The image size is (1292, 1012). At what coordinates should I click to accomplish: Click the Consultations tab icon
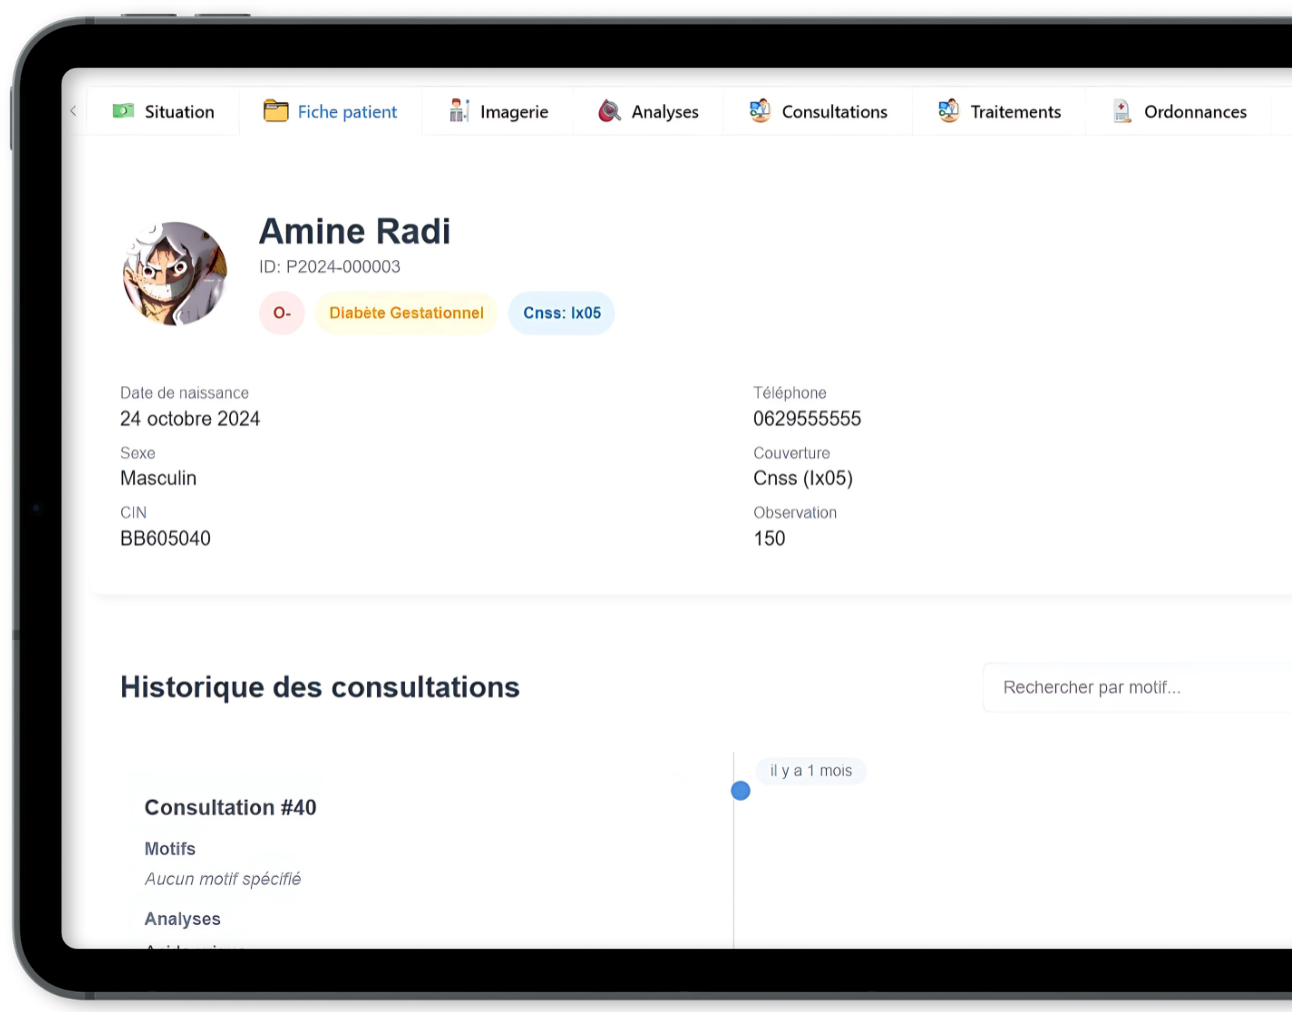click(760, 111)
